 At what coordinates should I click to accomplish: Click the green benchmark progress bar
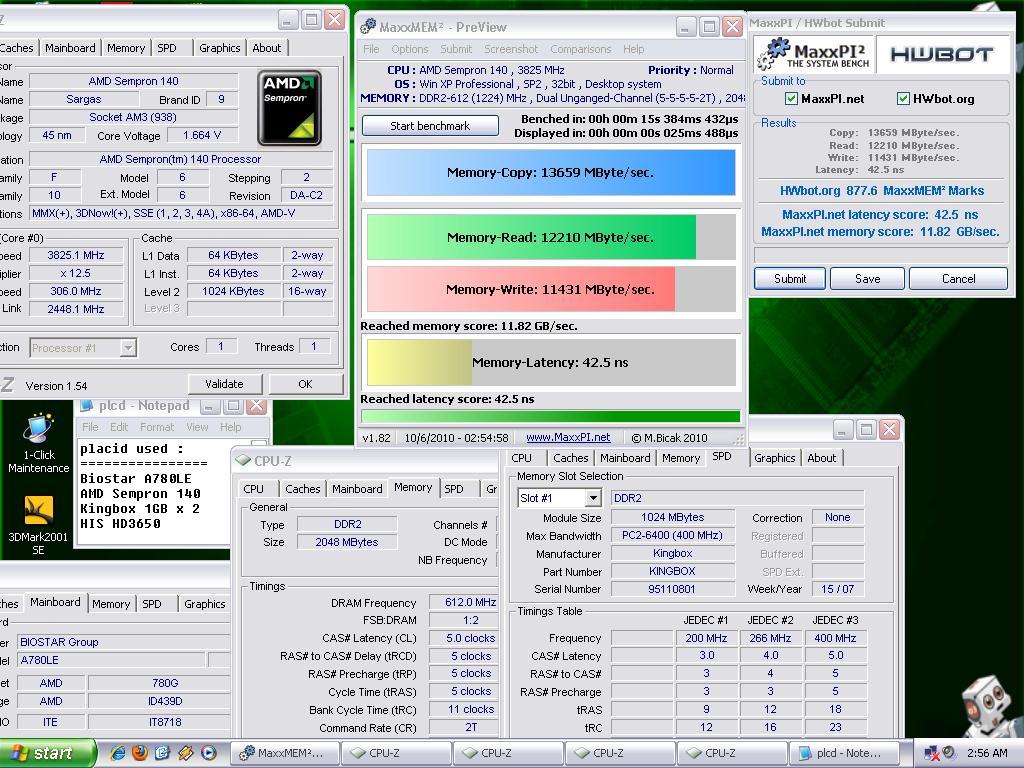point(551,416)
